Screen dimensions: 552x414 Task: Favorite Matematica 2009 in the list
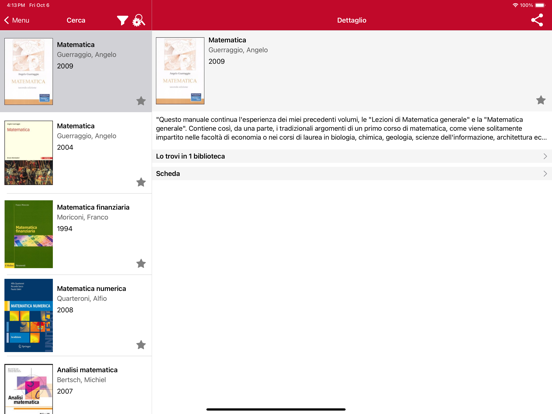coord(141,101)
